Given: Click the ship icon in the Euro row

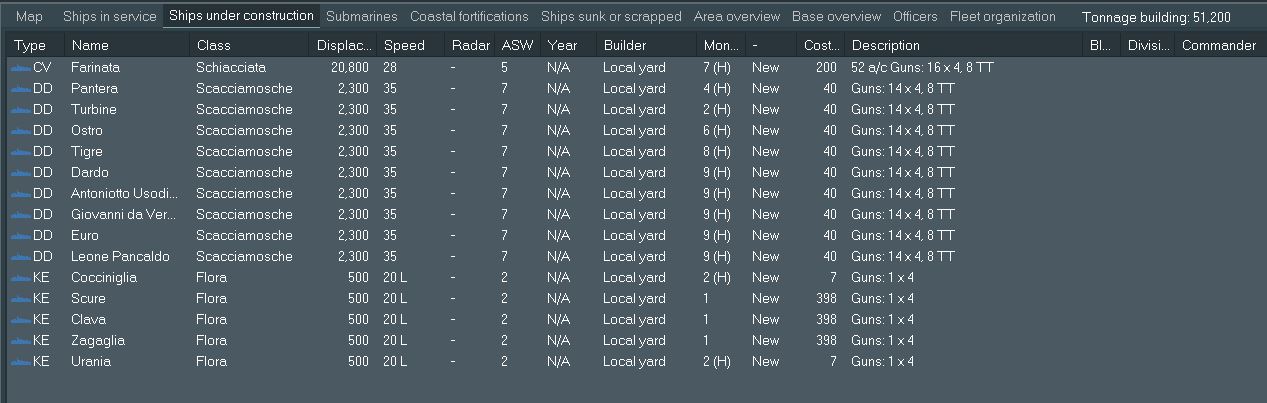Looking at the screenshot, I should [20, 236].
